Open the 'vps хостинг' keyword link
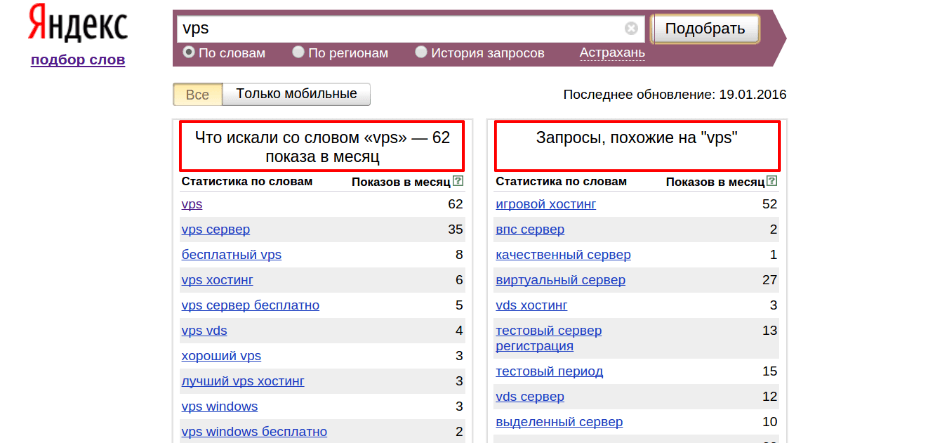941x444 pixels. click(x=217, y=280)
